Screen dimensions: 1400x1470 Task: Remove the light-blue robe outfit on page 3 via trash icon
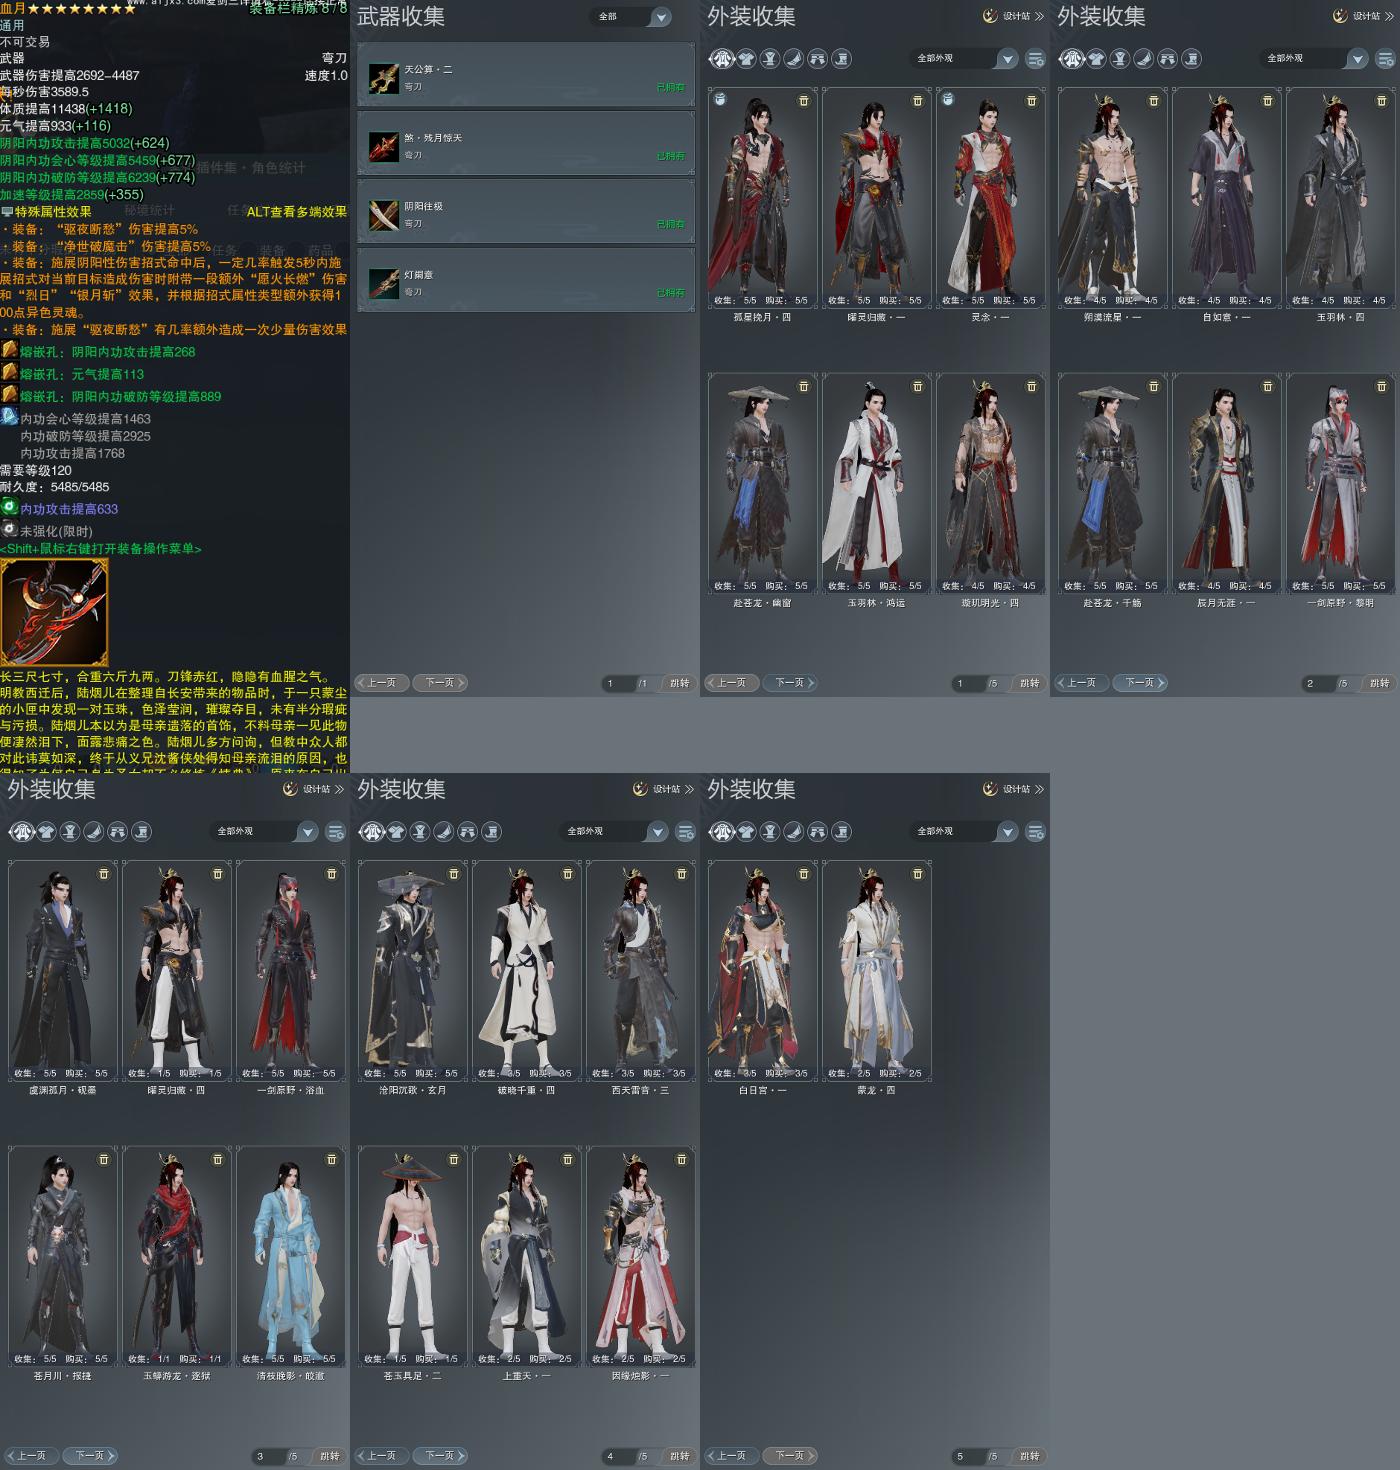point(332,1159)
